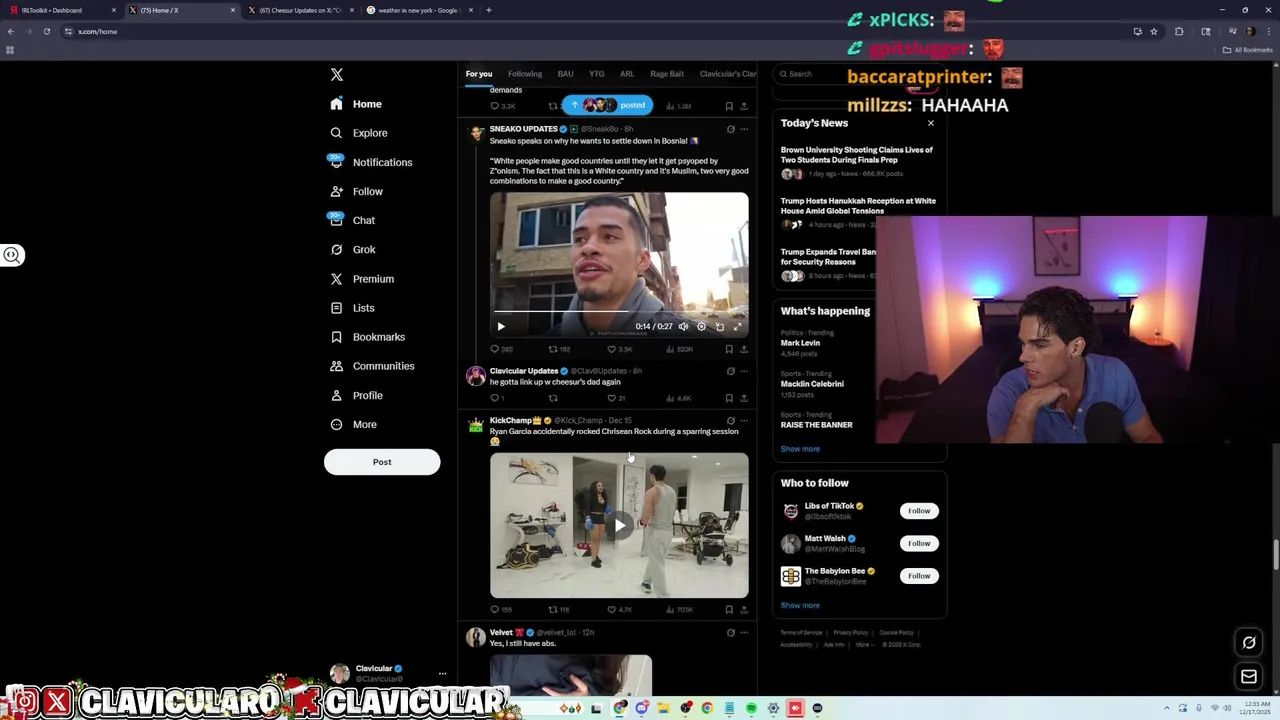Reply to the SNEAKO UPDATES post

tap(494, 349)
